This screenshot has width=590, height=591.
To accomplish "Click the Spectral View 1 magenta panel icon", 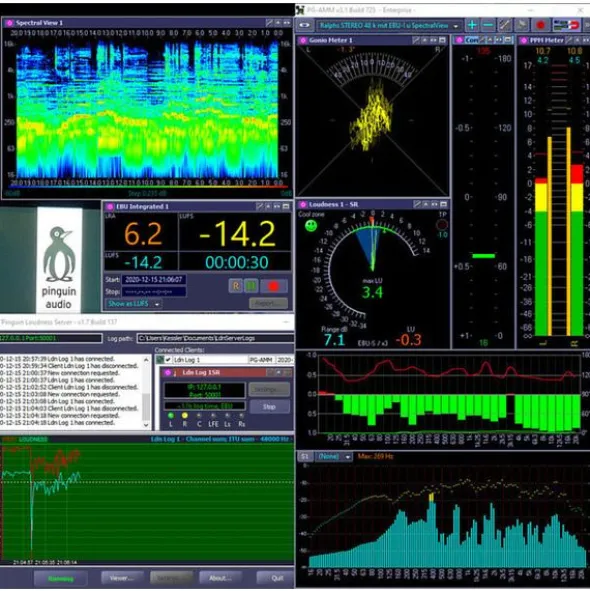I will coord(9,23).
